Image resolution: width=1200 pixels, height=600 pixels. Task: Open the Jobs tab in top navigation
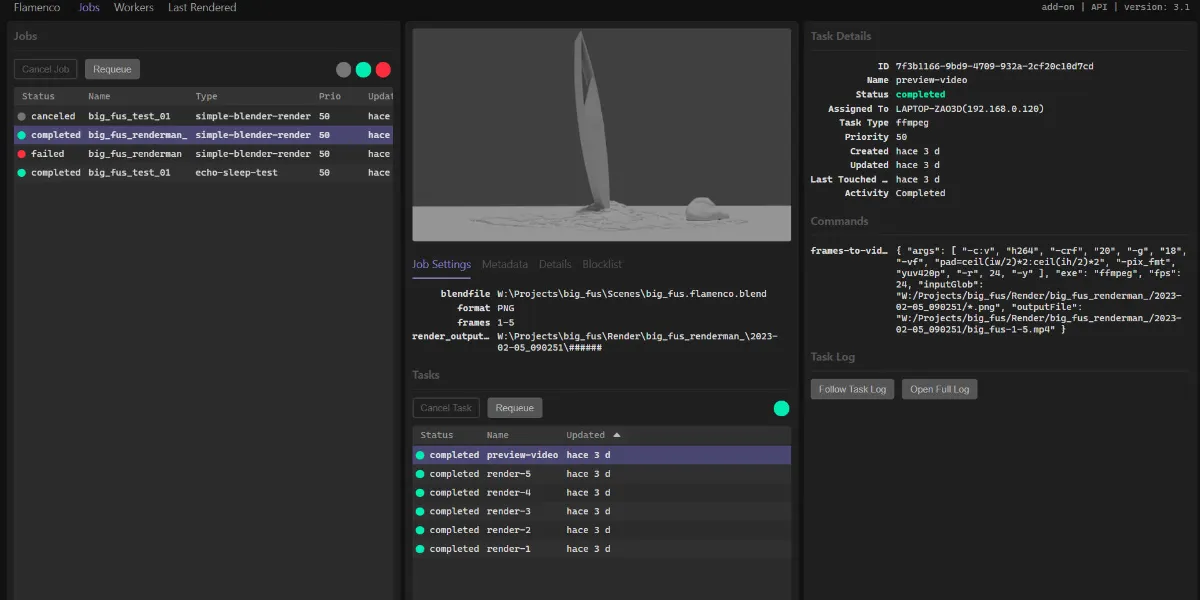[x=89, y=7]
